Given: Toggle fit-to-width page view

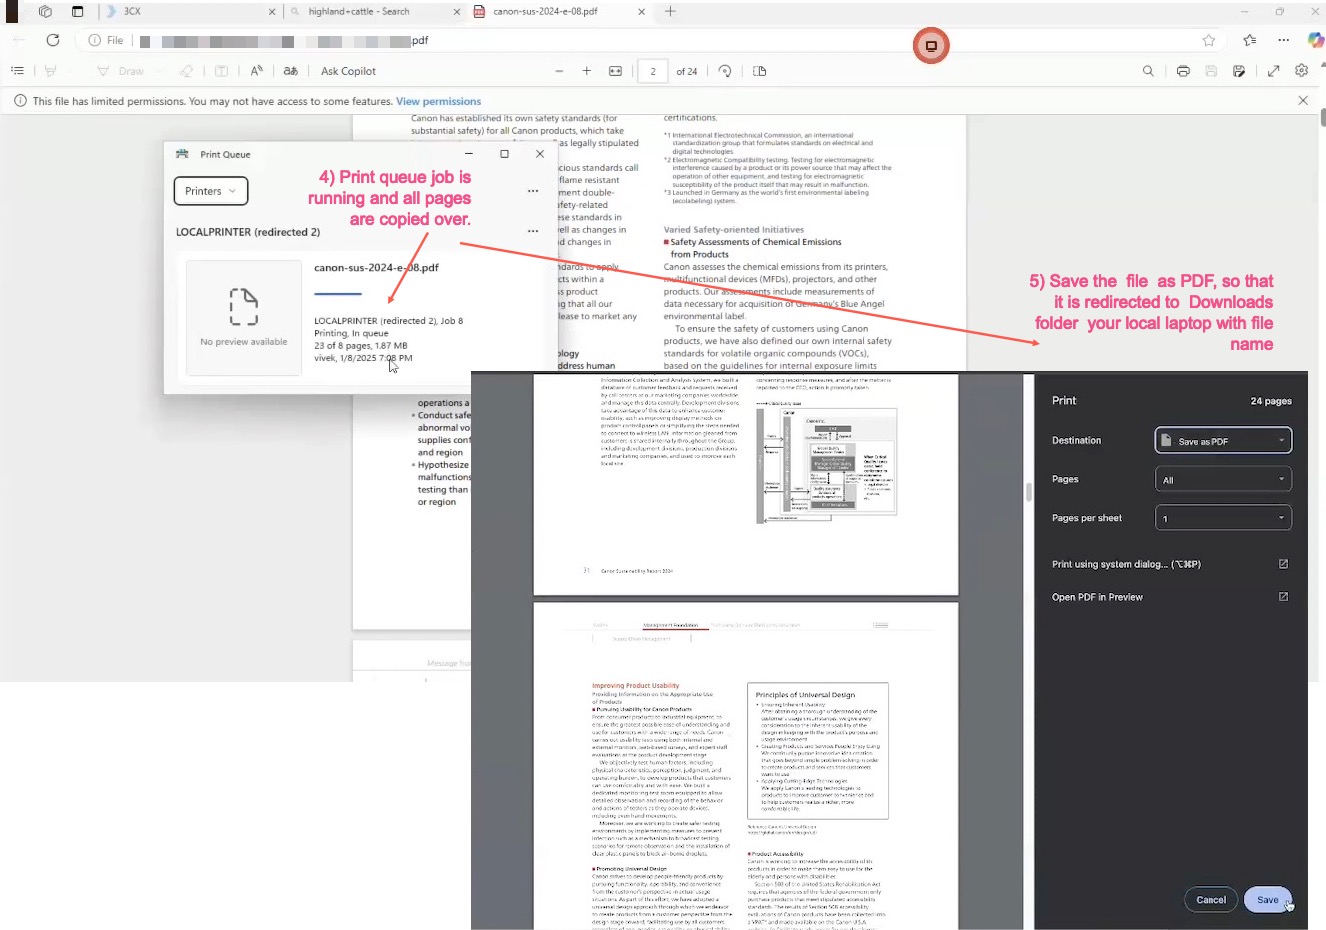Looking at the screenshot, I should click(615, 71).
